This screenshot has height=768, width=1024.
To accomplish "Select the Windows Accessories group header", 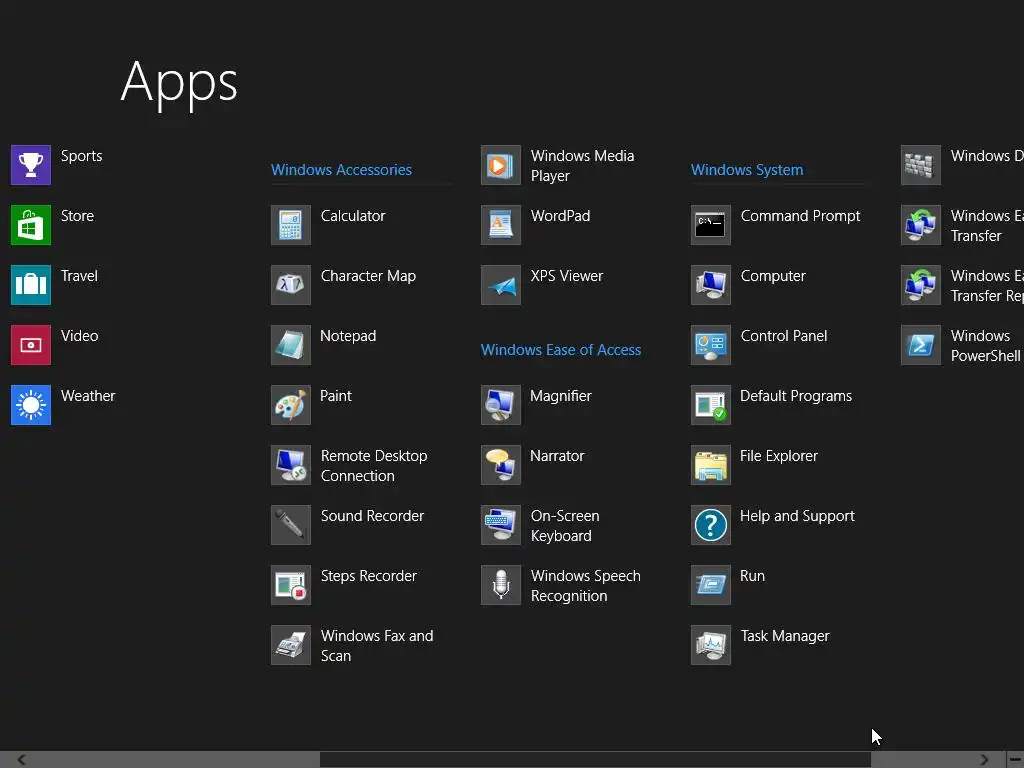I will pos(341,170).
